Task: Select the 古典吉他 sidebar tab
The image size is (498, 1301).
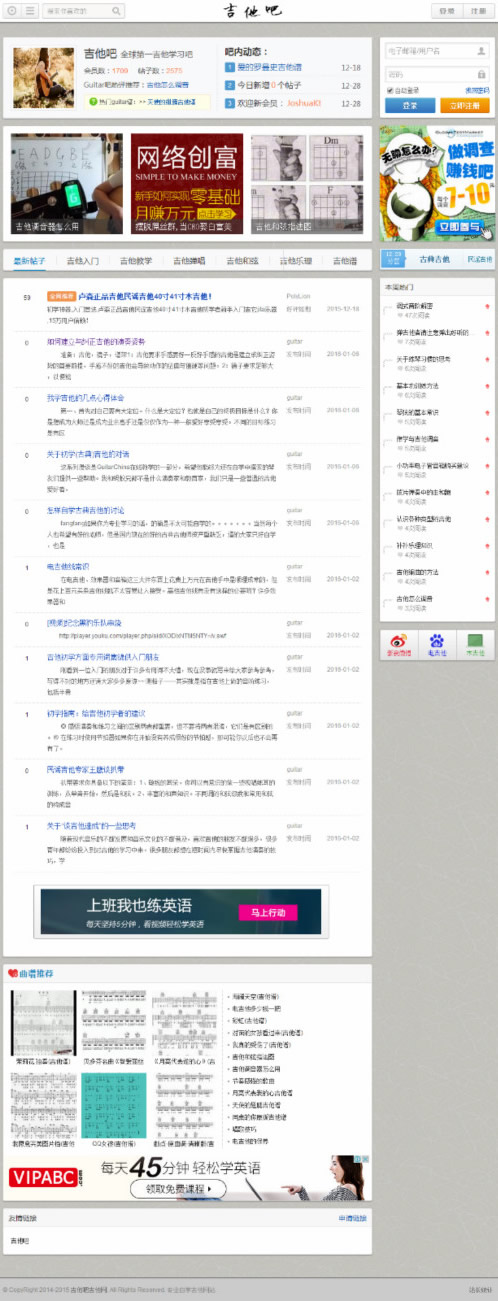Action: point(434,259)
